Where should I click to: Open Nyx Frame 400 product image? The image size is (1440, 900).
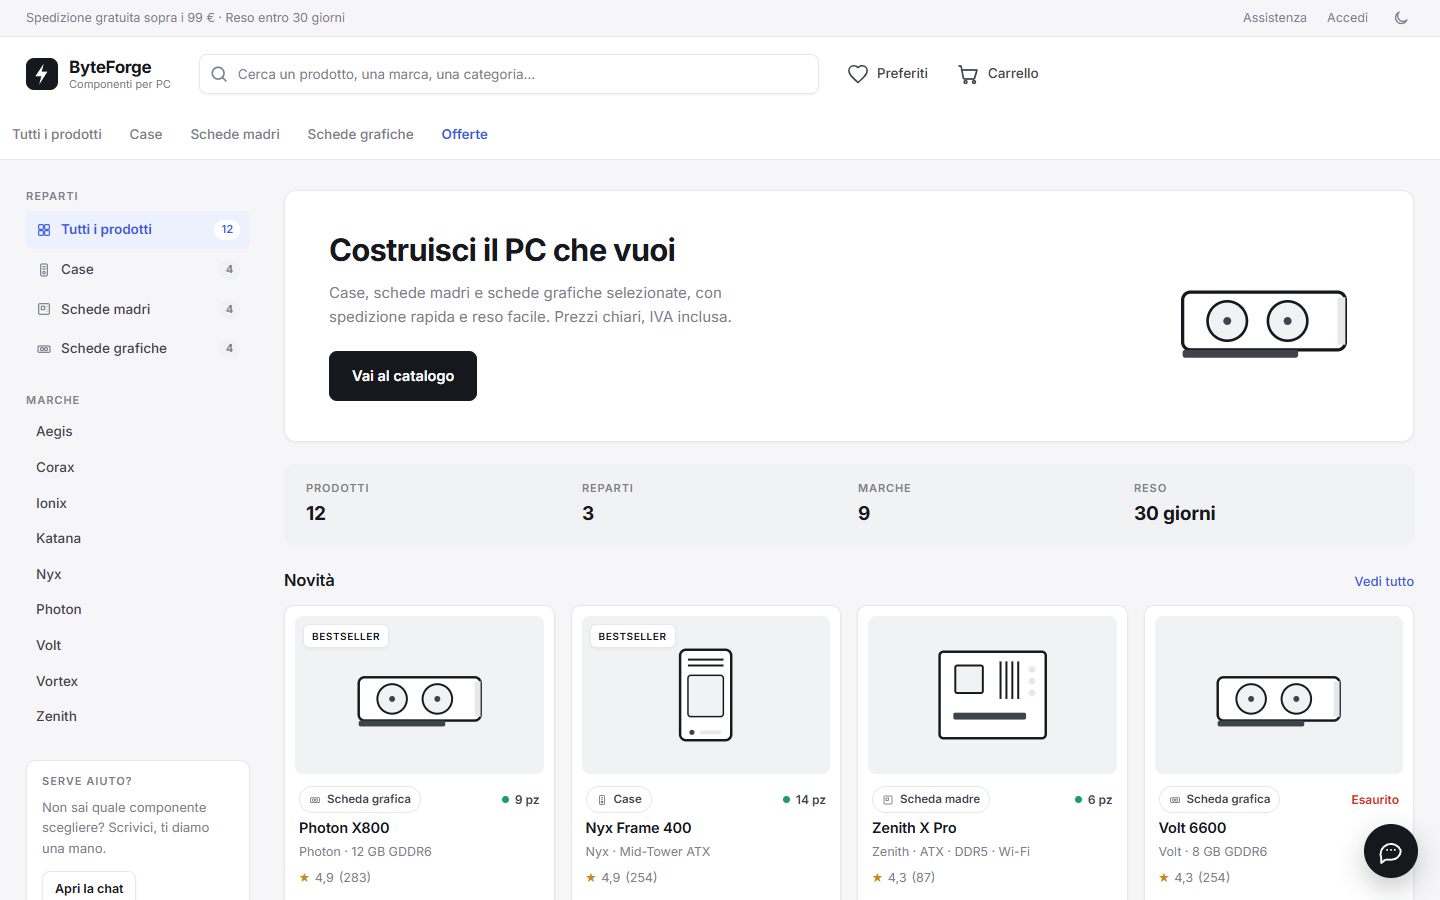(706, 695)
